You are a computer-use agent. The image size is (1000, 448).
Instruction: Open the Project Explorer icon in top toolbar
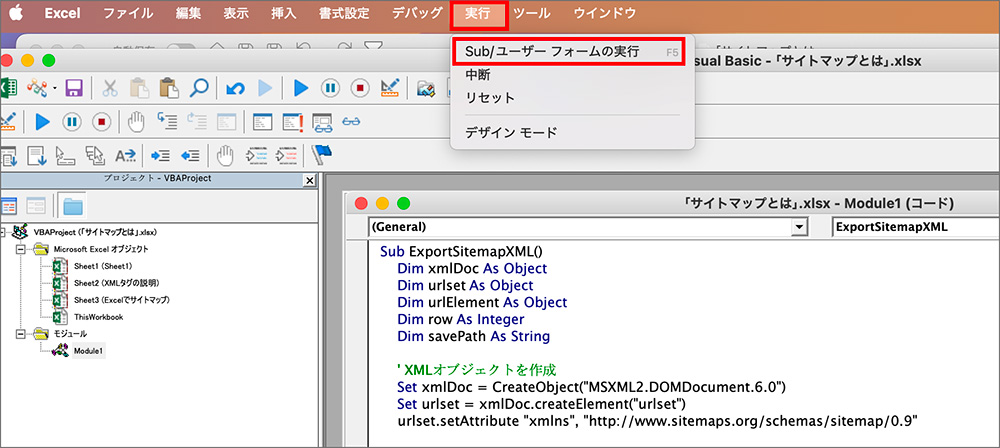point(425,88)
